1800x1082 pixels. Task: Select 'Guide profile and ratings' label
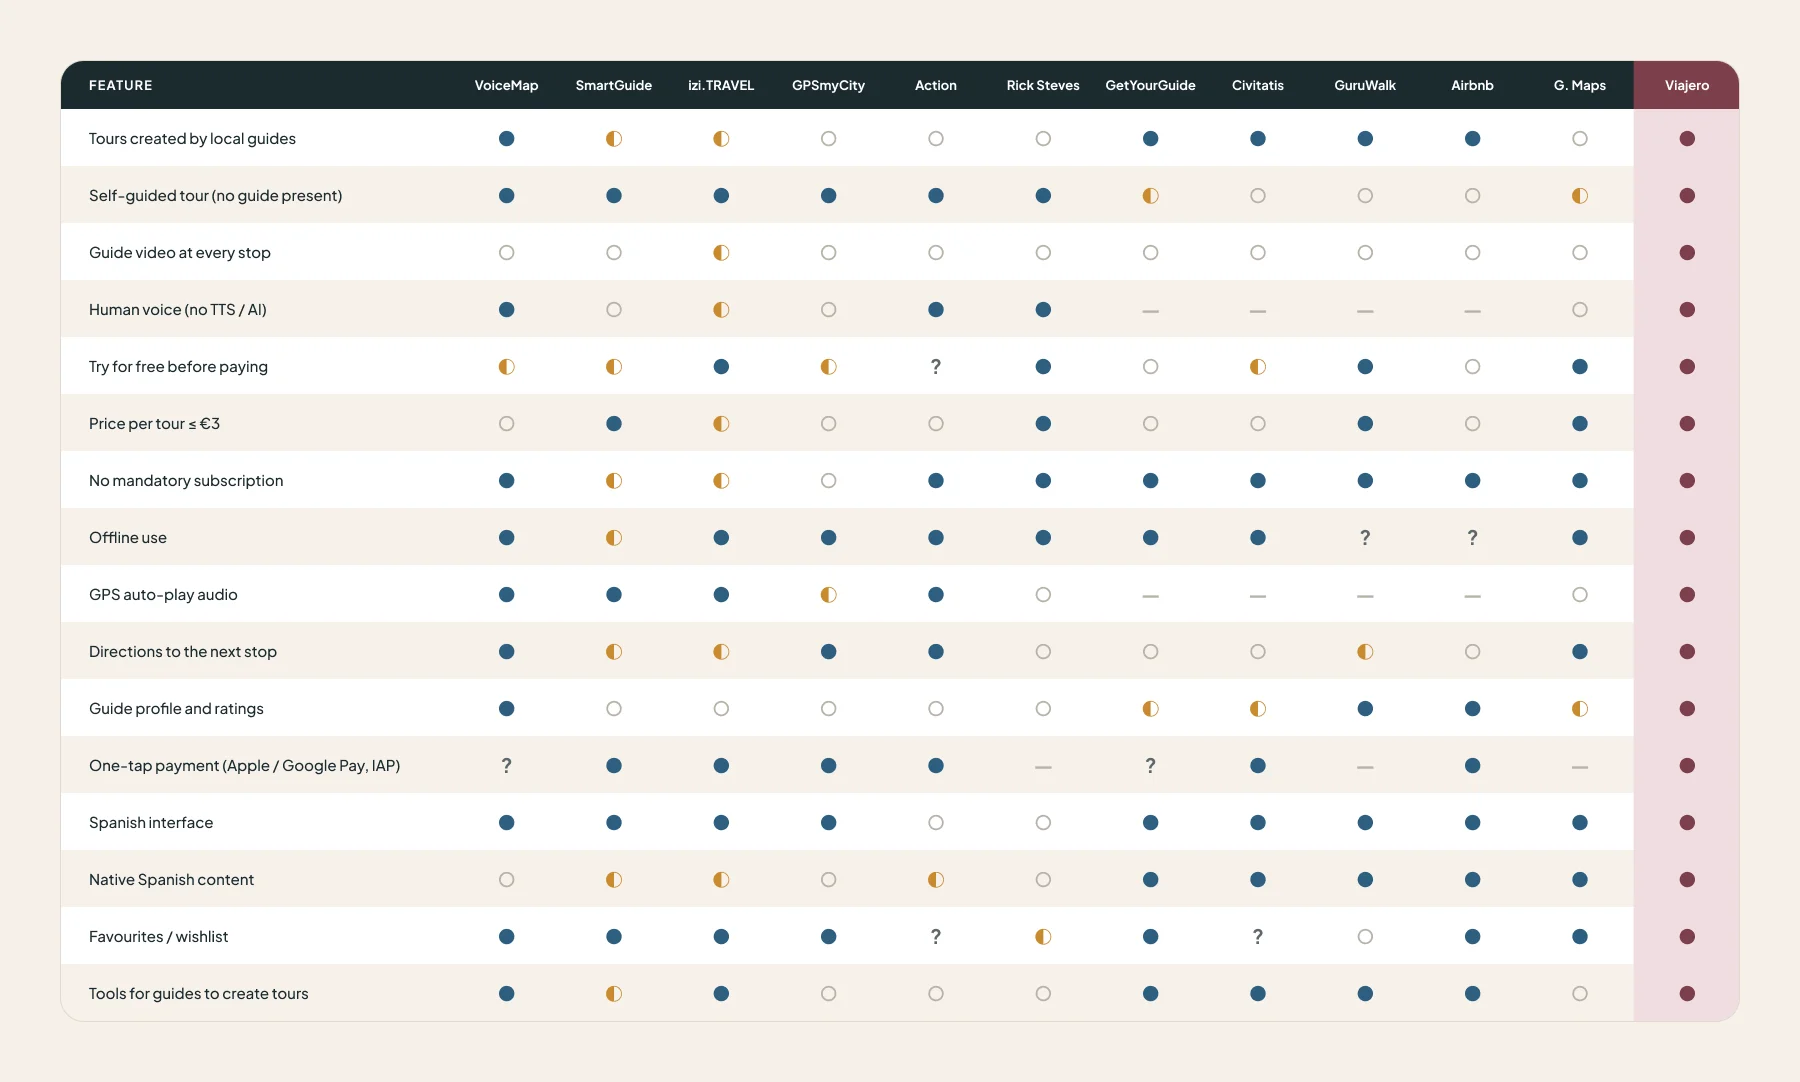[x=176, y=709]
